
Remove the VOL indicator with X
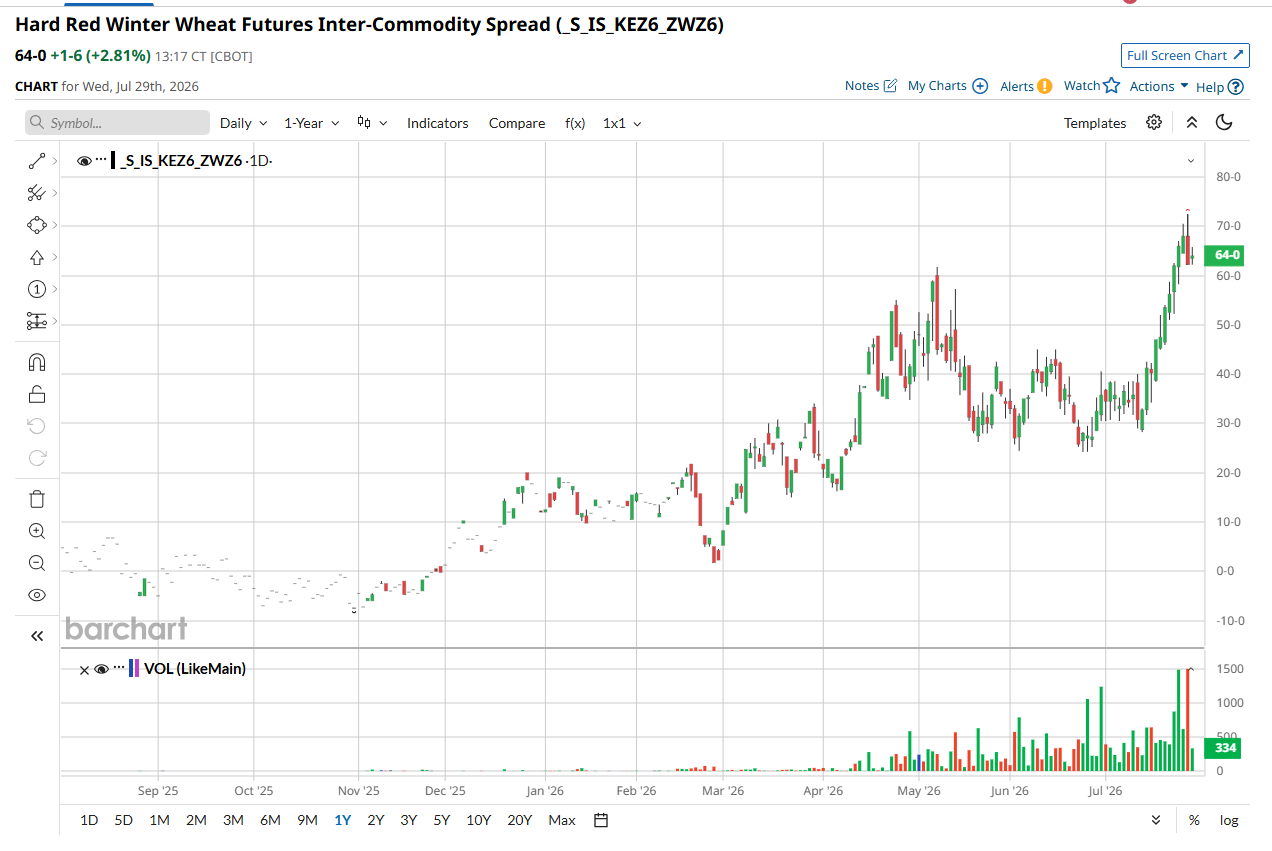(x=84, y=669)
